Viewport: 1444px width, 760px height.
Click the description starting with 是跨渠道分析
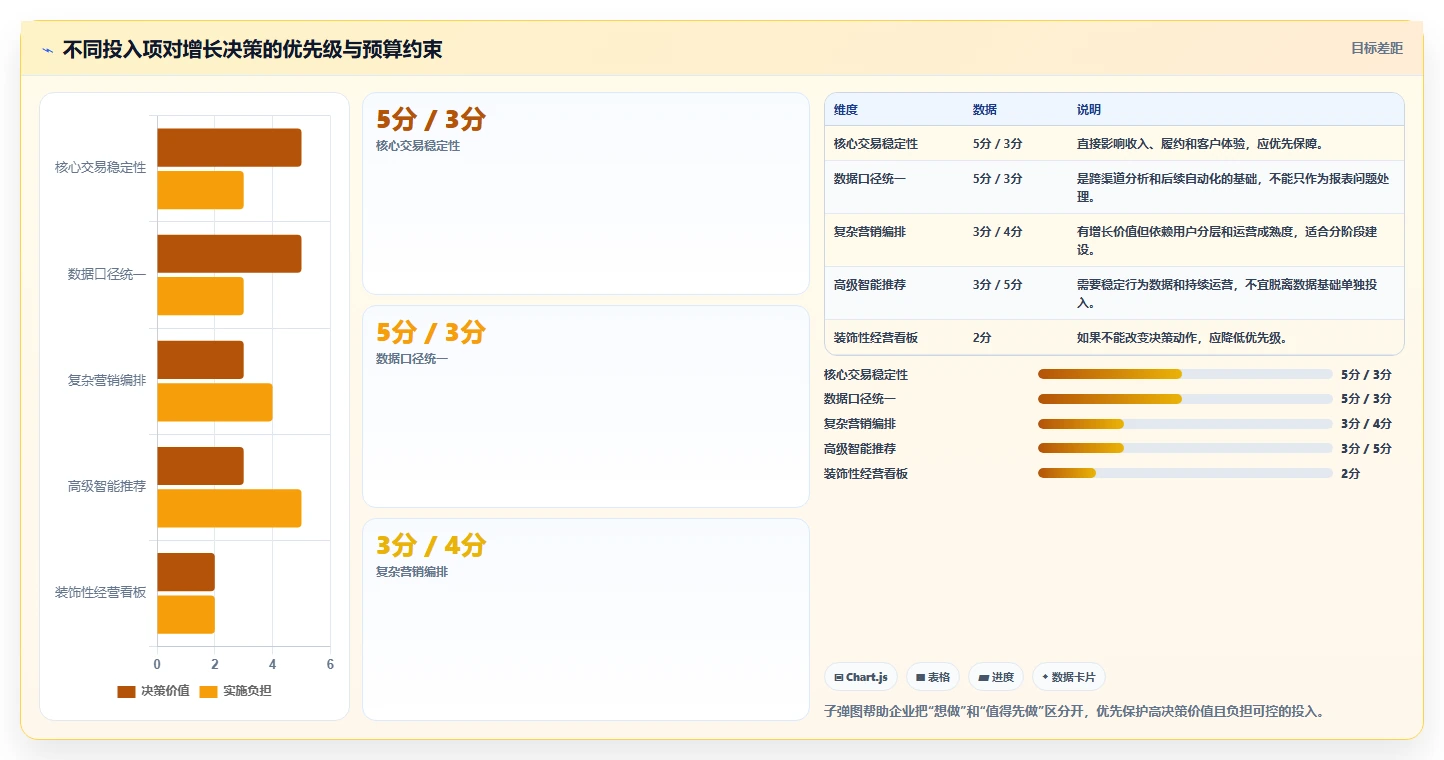tap(1233, 188)
